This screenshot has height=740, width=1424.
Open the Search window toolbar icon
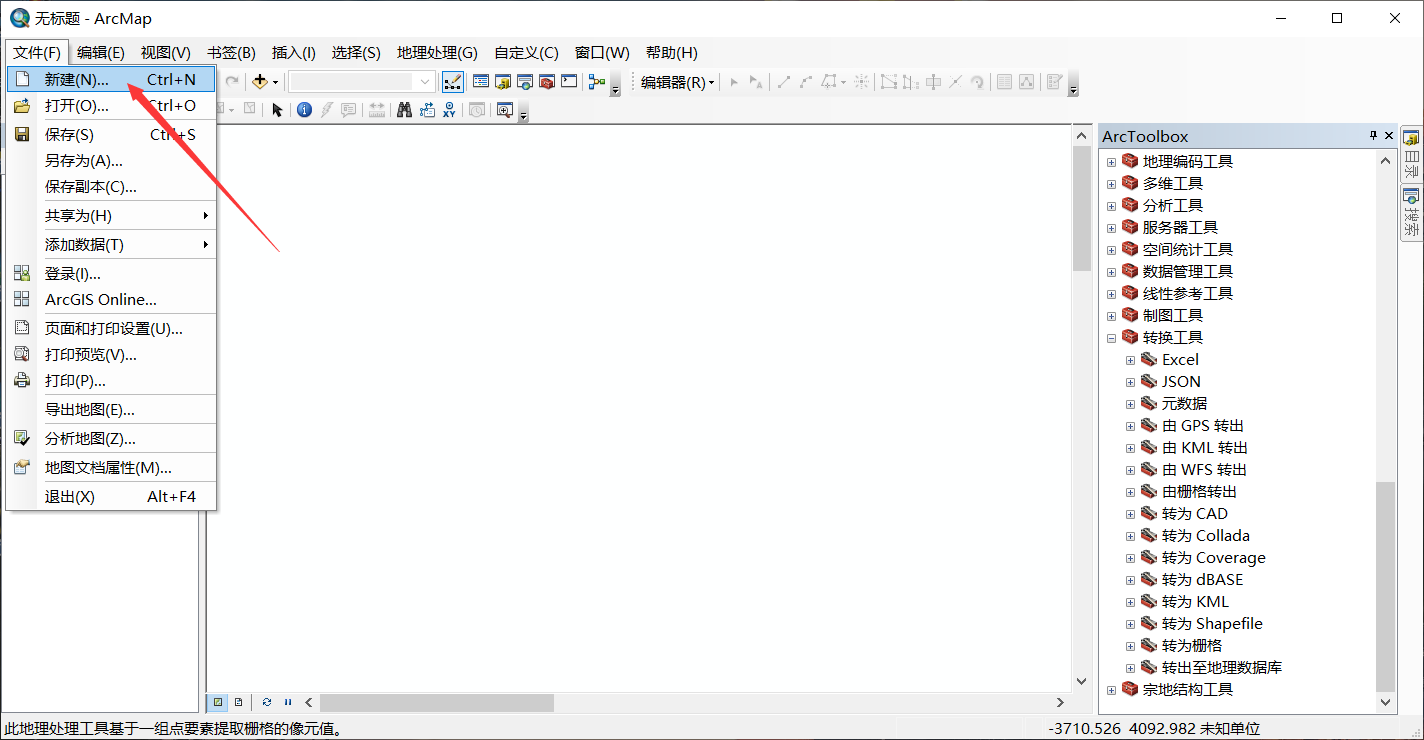(x=525, y=82)
